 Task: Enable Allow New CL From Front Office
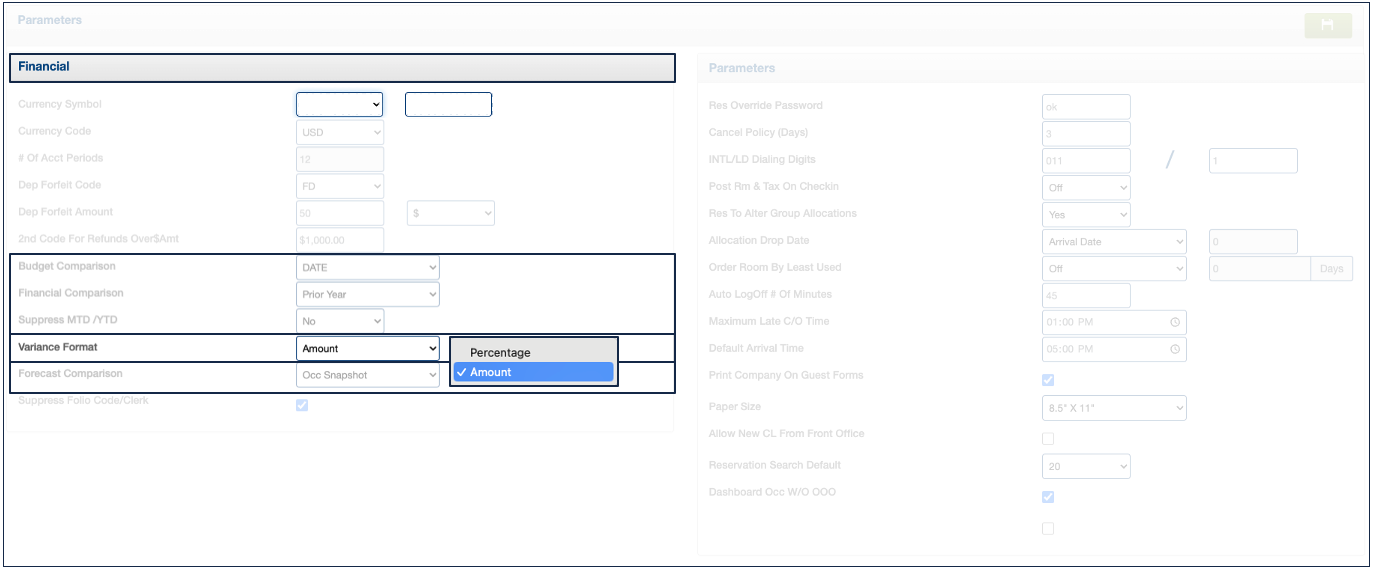pos(1048,438)
